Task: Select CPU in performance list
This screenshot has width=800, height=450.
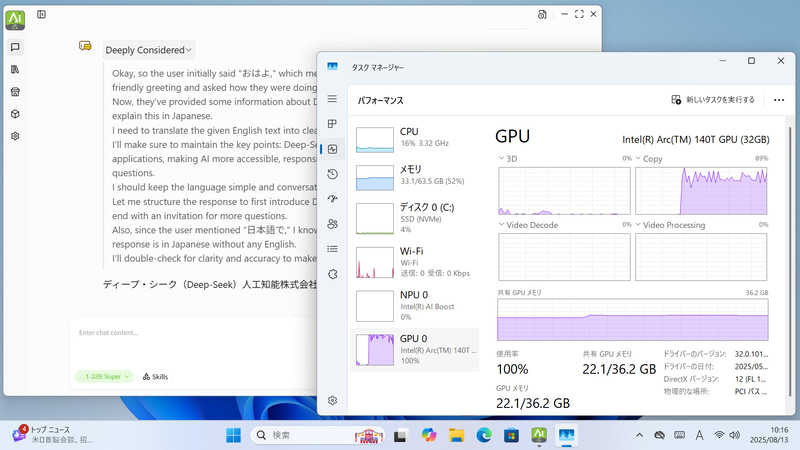Action: click(x=415, y=139)
